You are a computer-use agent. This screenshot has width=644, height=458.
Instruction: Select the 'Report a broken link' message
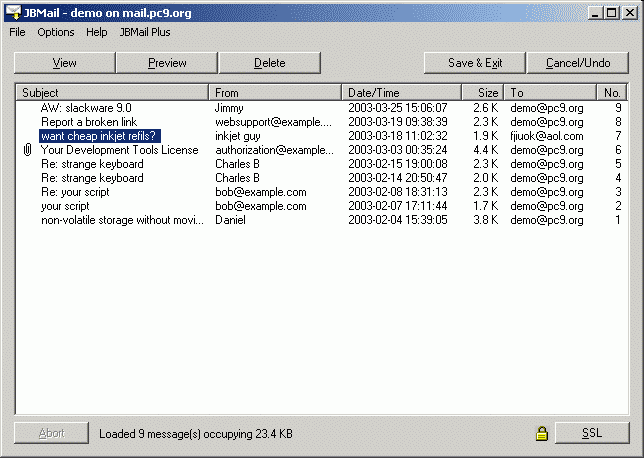coord(91,122)
